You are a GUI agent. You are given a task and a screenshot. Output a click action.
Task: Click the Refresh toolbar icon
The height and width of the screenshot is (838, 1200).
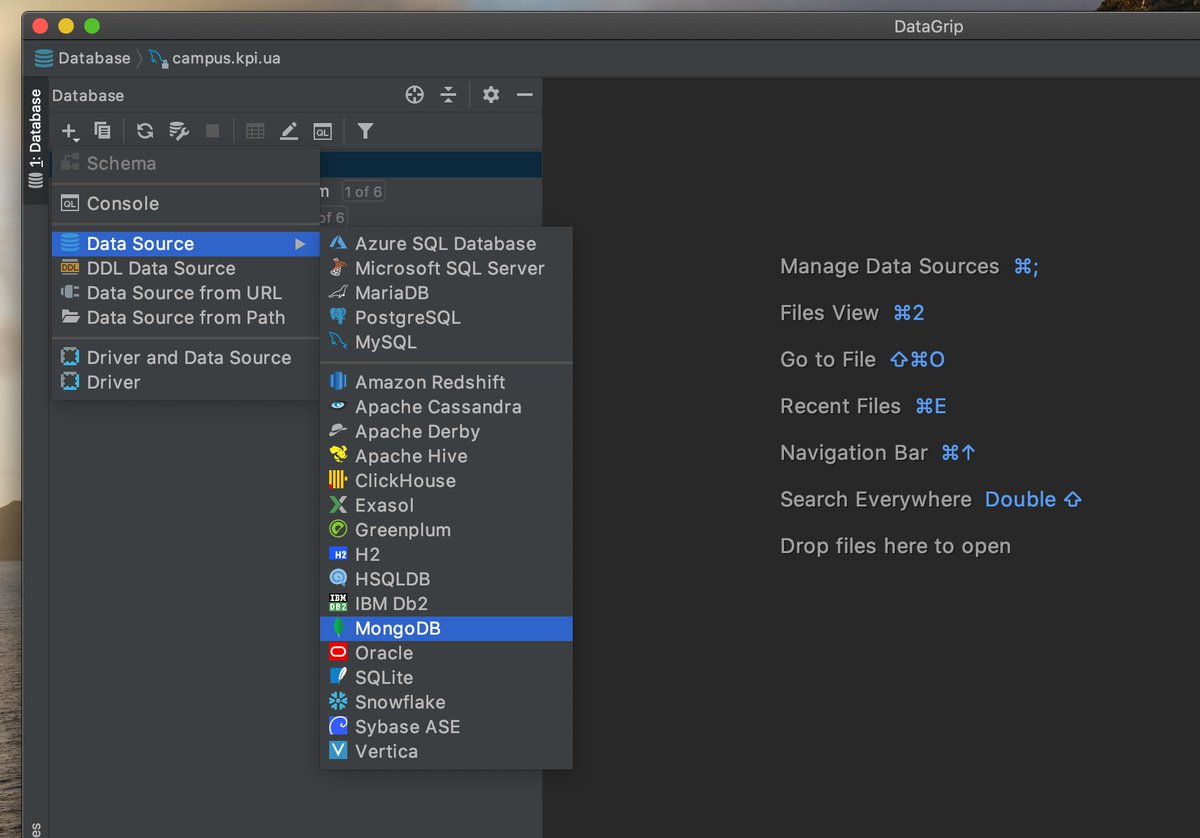click(145, 131)
